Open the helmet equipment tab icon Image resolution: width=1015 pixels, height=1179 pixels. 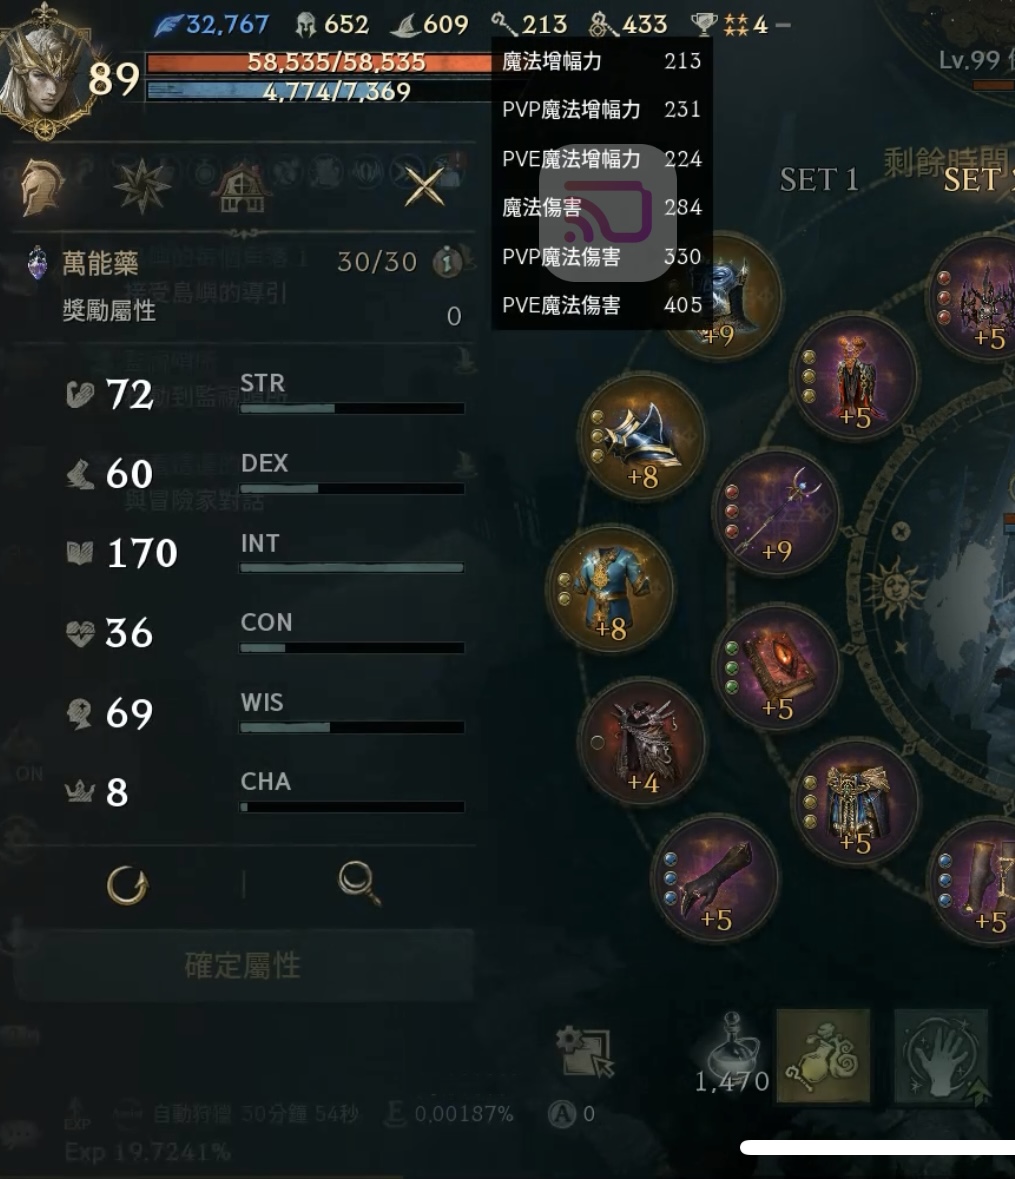click(x=41, y=186)
